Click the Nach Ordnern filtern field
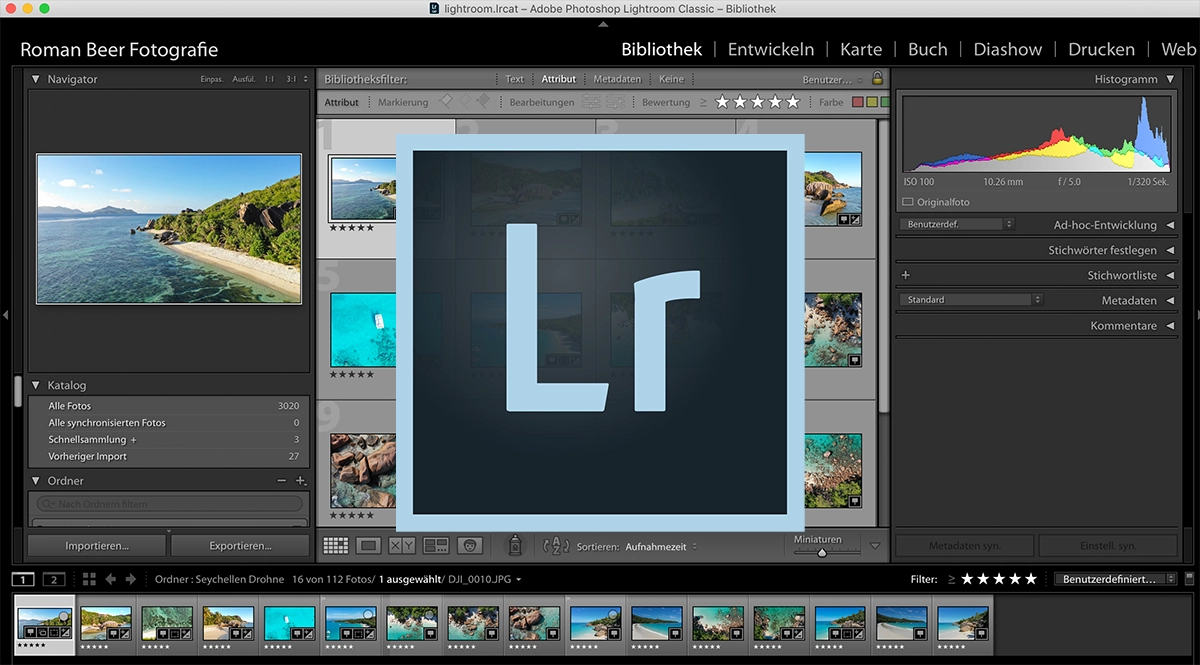 coord(169,504)
